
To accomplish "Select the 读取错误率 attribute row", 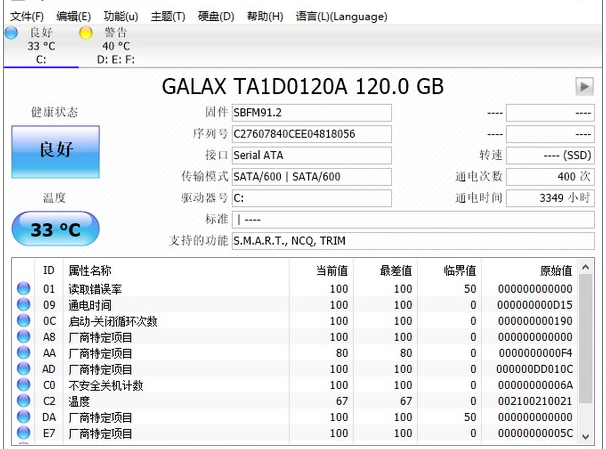I will point(295,289).
